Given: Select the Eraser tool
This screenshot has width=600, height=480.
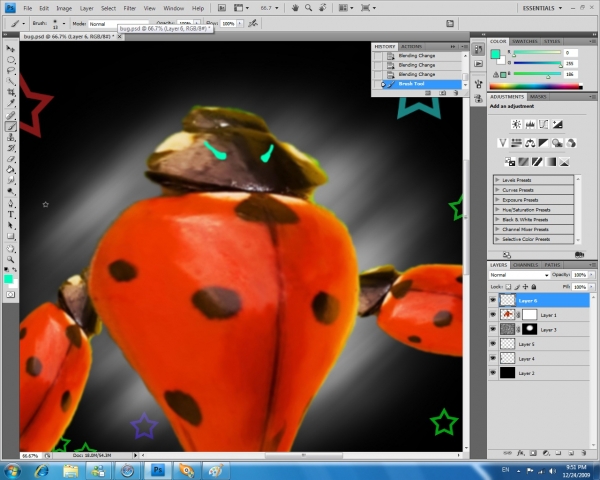Looking at the screenshot, I should point(10,158).
